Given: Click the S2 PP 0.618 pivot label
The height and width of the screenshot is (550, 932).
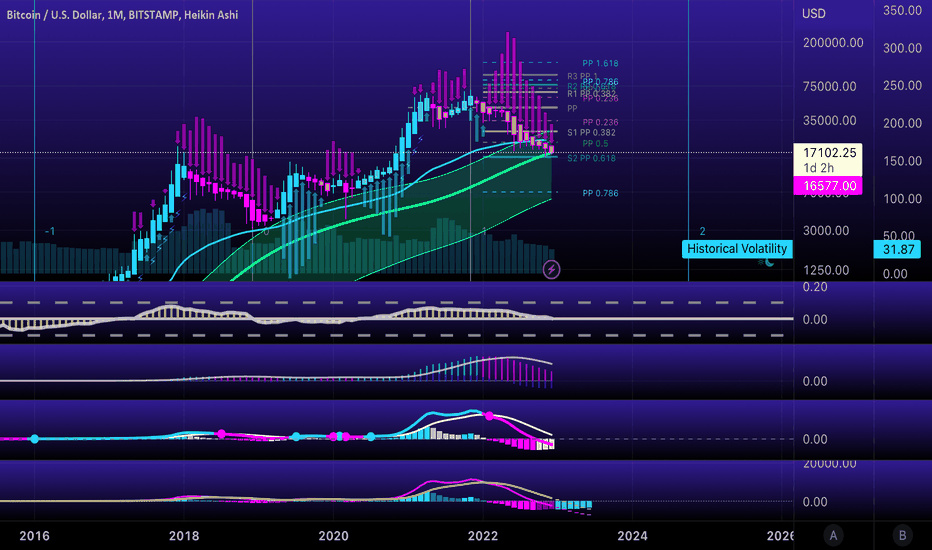Looking at the screenshot, I should click(591, 158).
